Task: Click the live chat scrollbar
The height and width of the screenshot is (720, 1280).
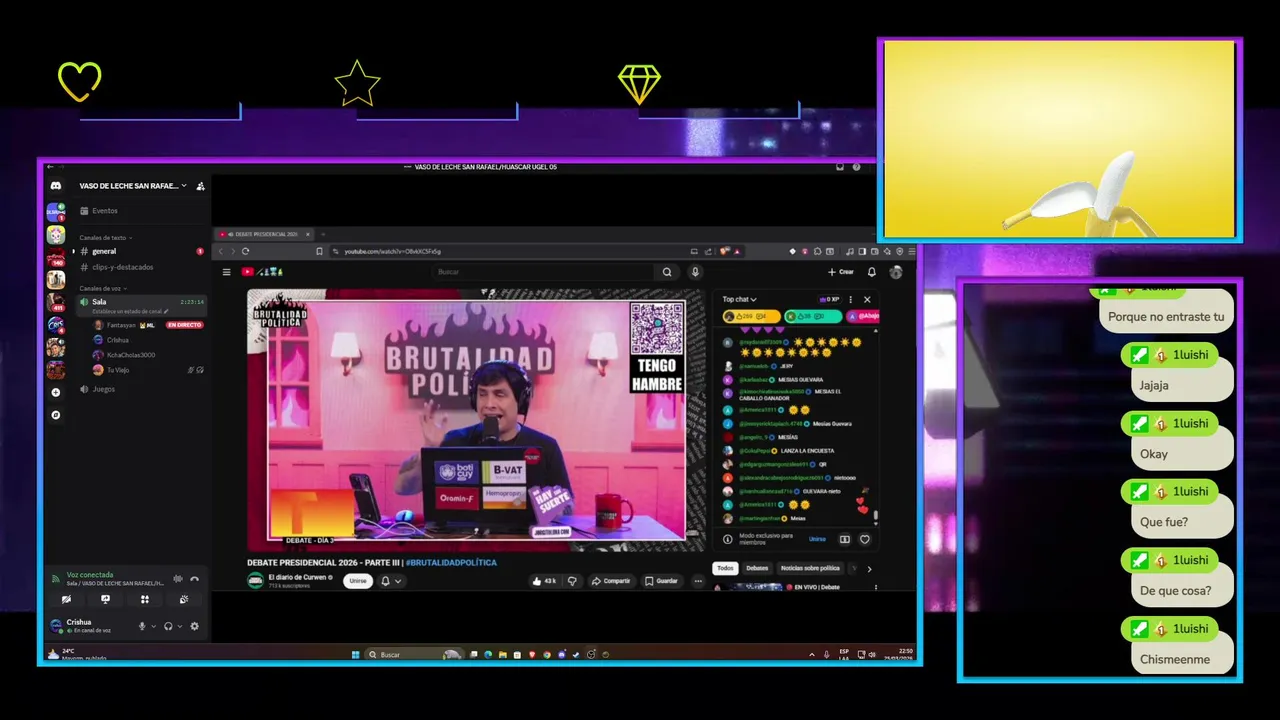Action: 876,517
